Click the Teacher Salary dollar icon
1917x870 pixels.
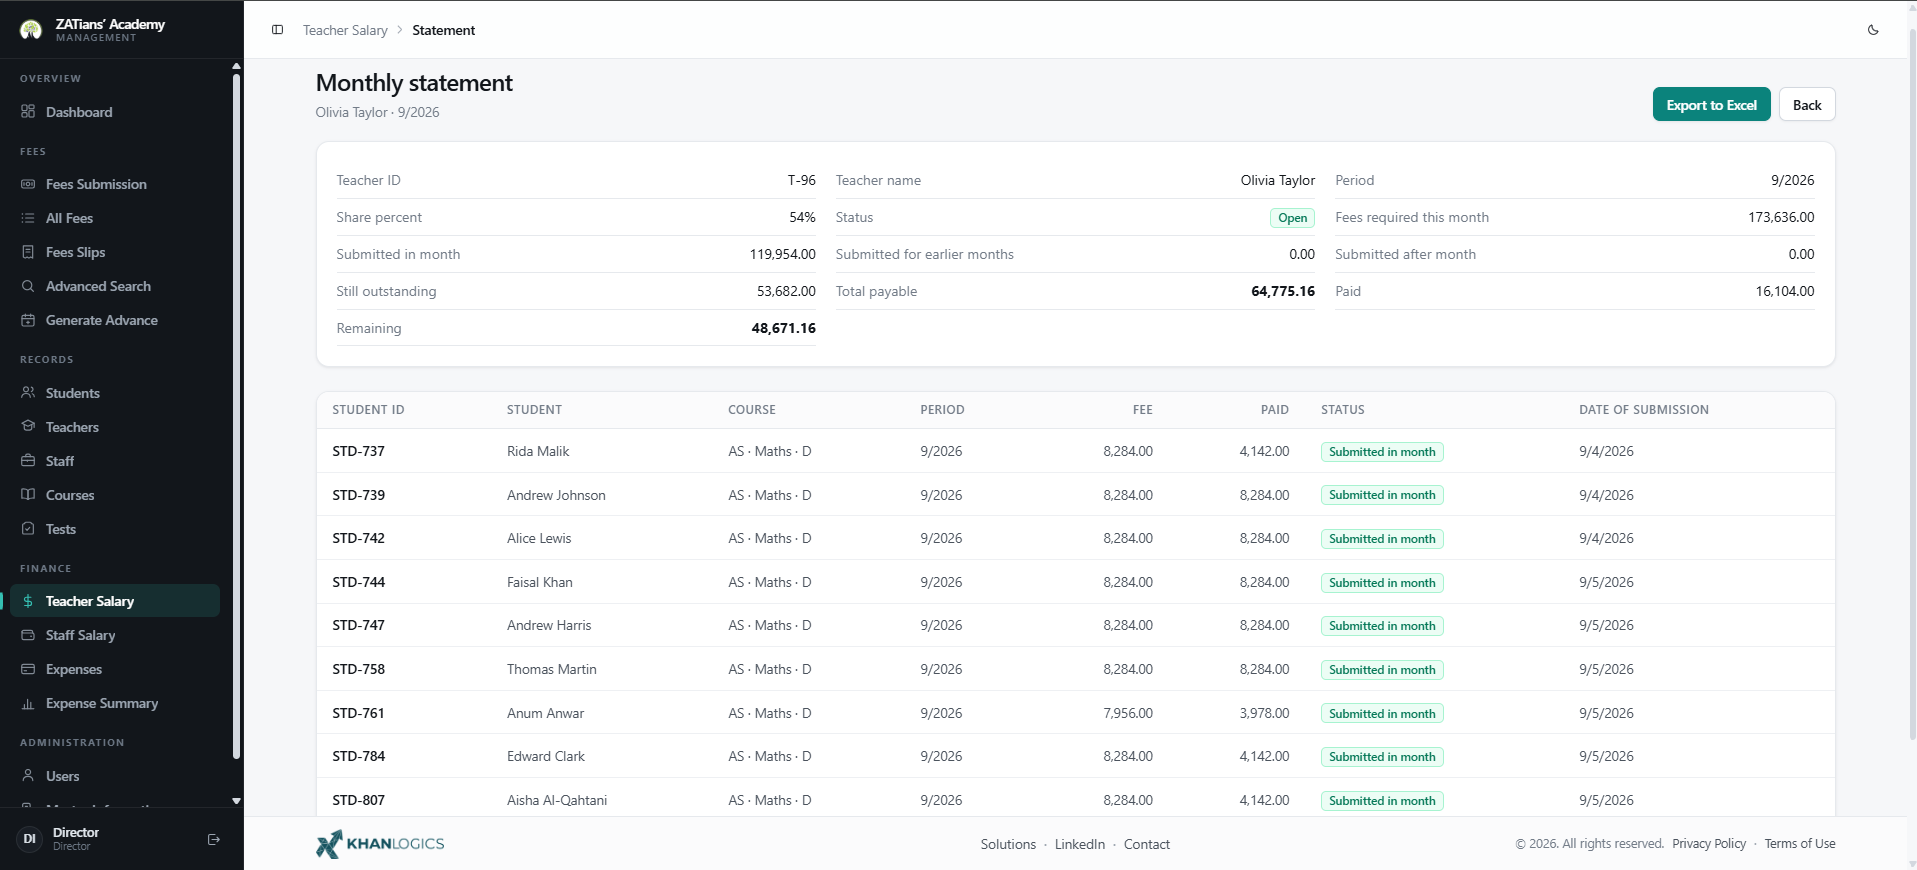pyautogui.click(x=28, y=601)
